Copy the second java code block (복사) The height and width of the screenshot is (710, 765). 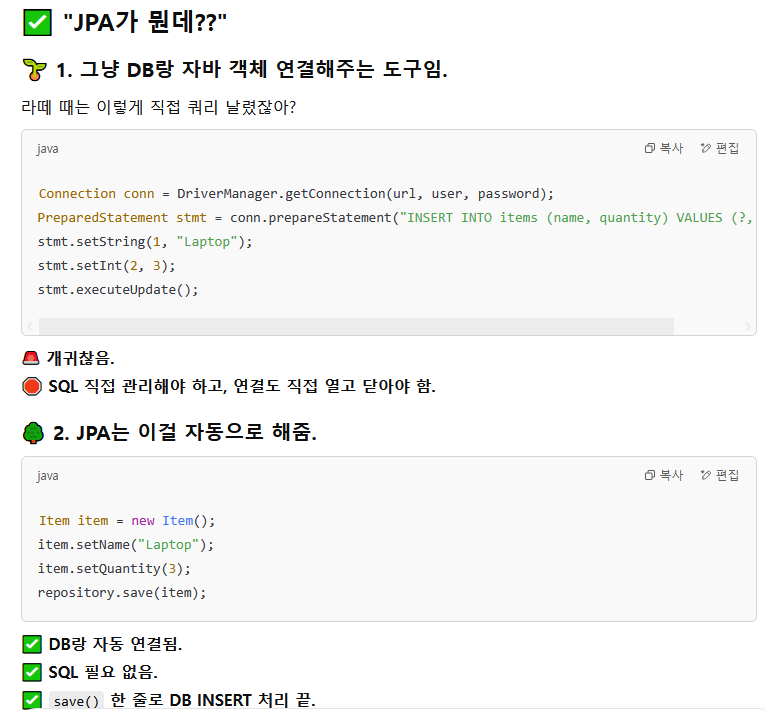click(664, 475)
